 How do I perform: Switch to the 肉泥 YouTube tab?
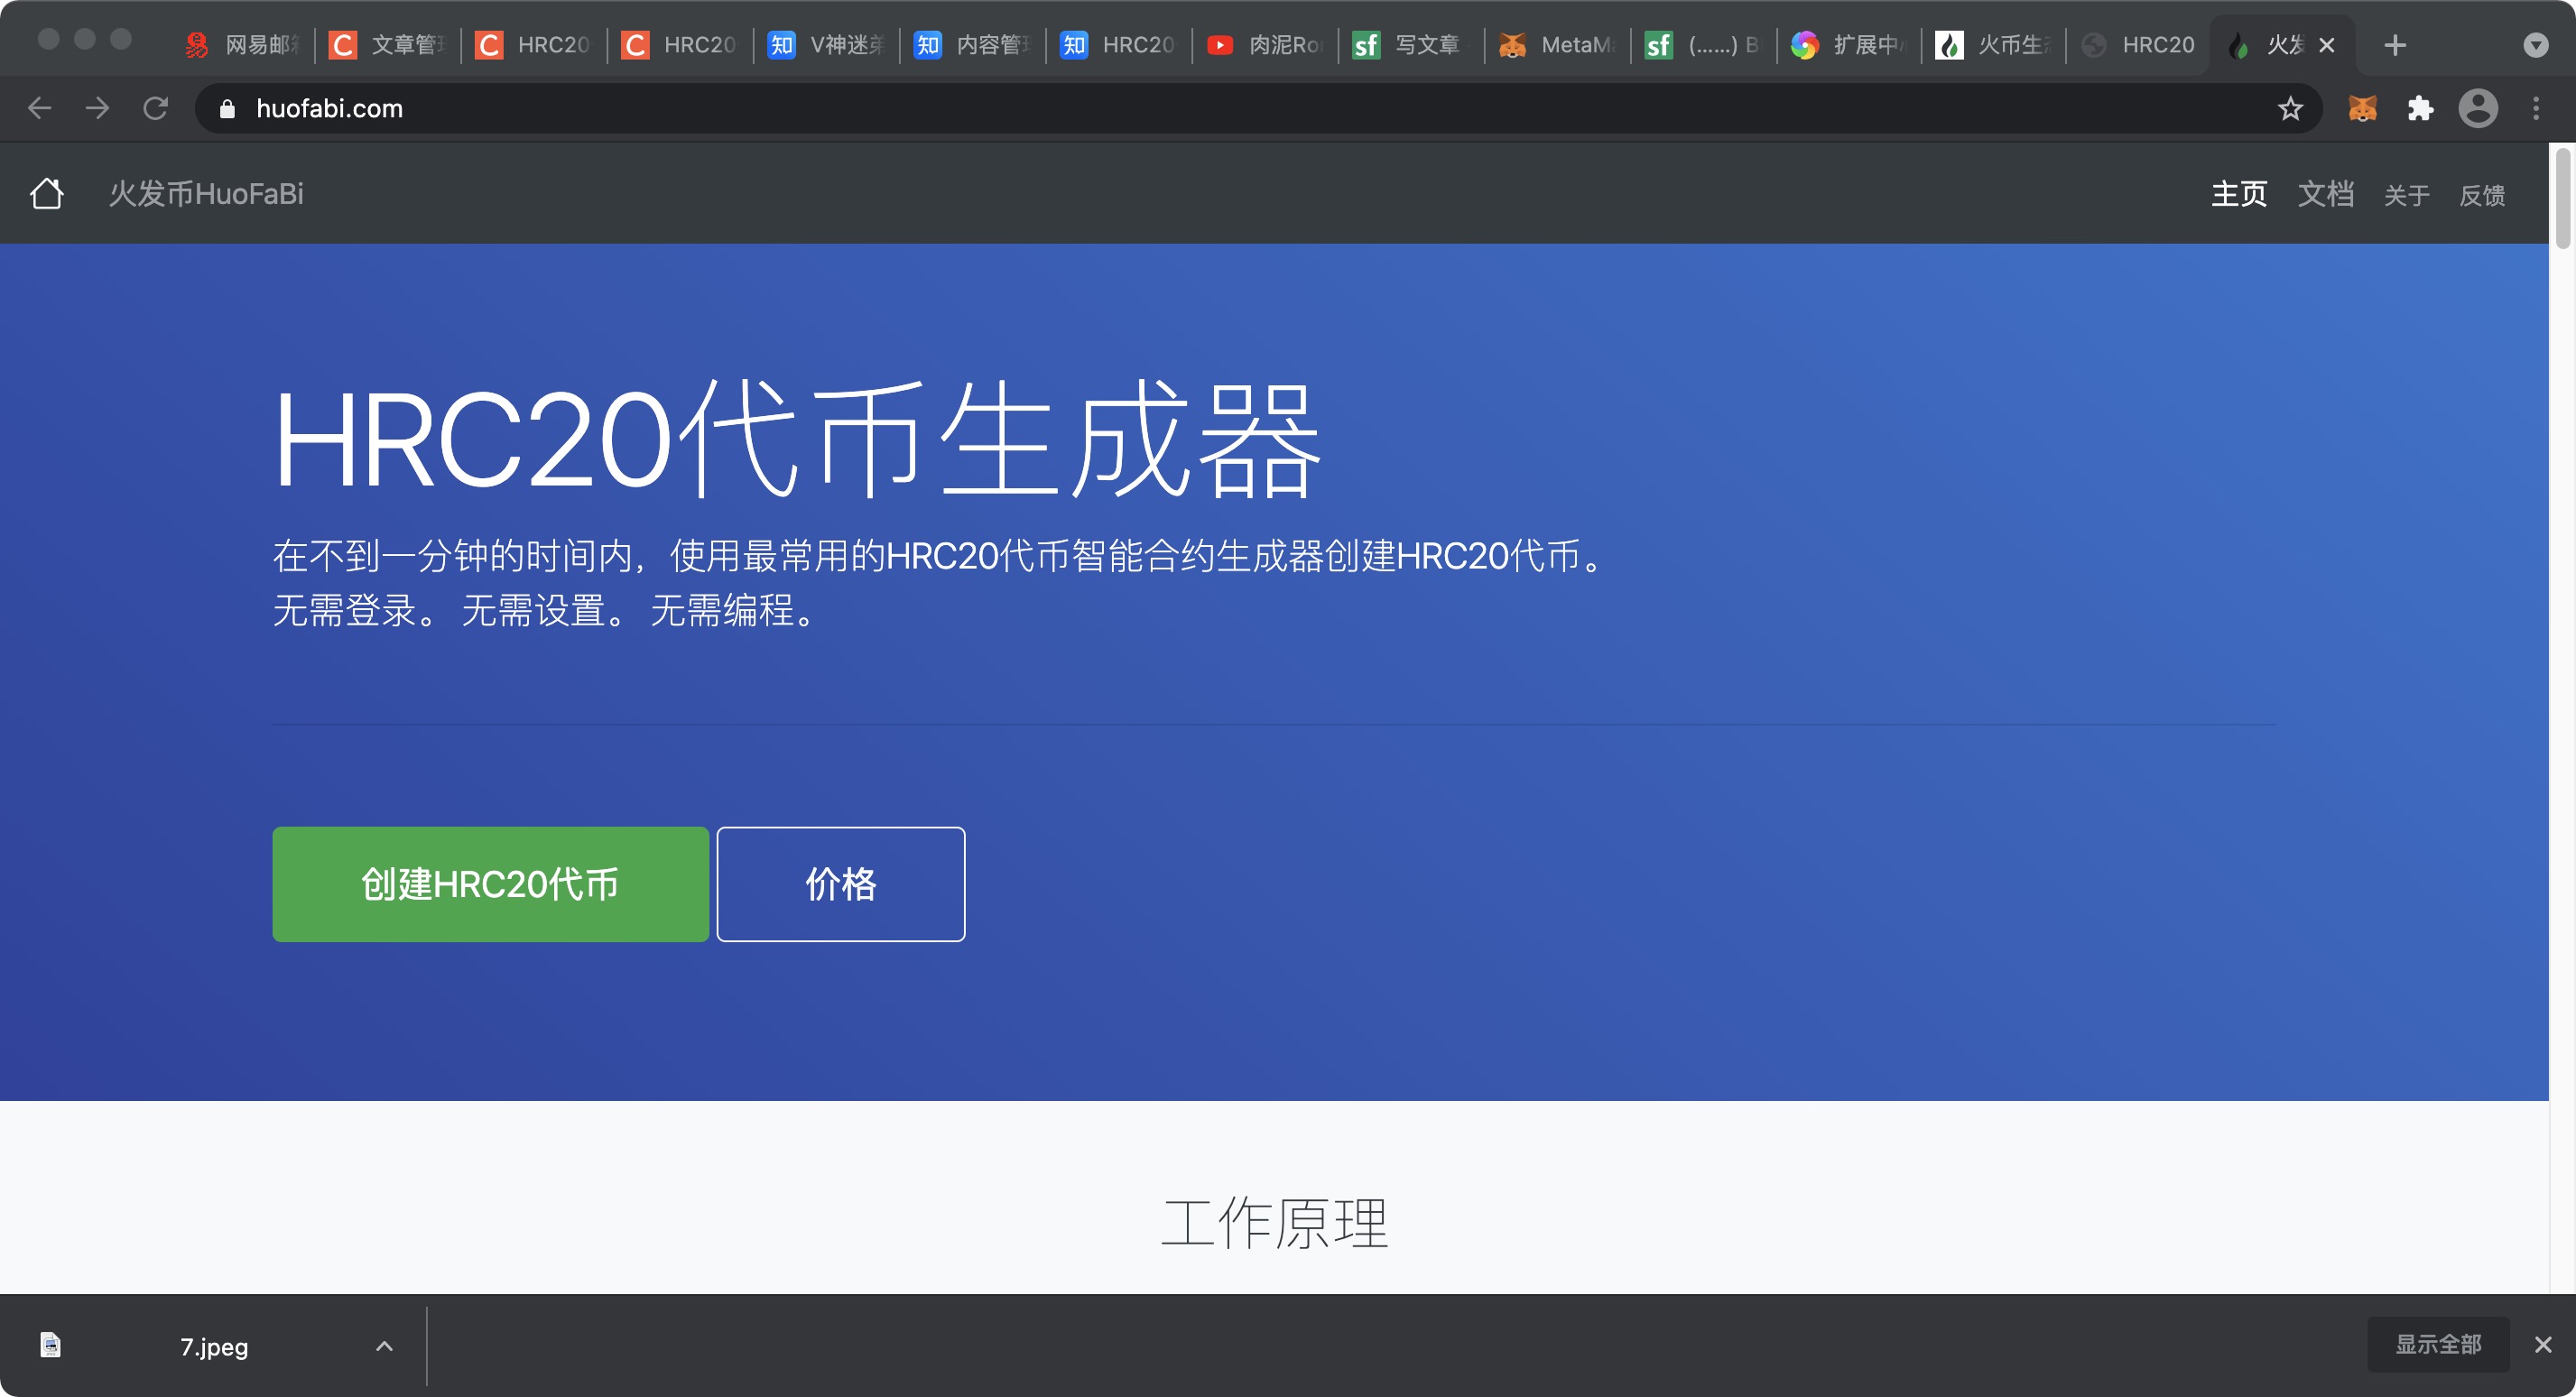tap(1266, 45)
